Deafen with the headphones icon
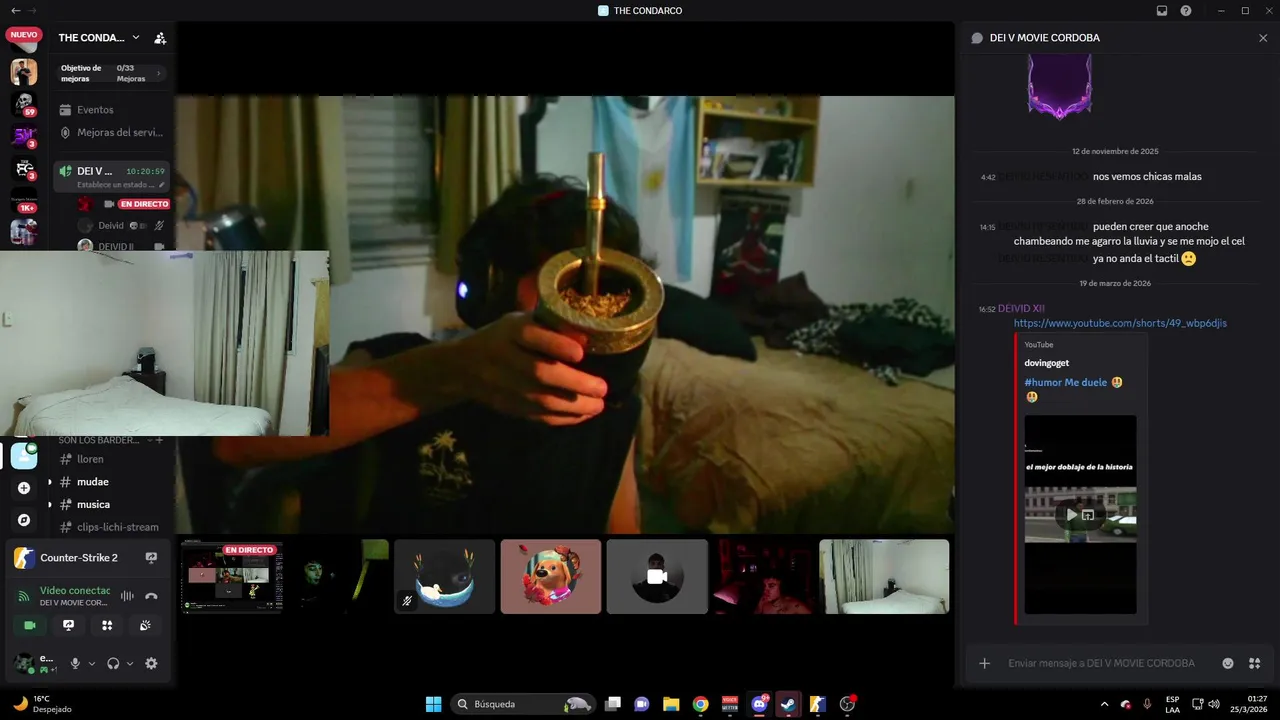This screenshot has height=720, width=1280. 113,663
